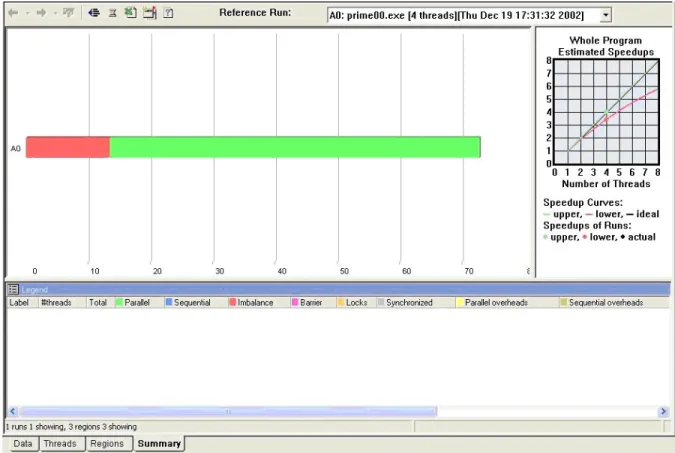Click the help question mark icon

pyautogui.click(x=168, y=13)
